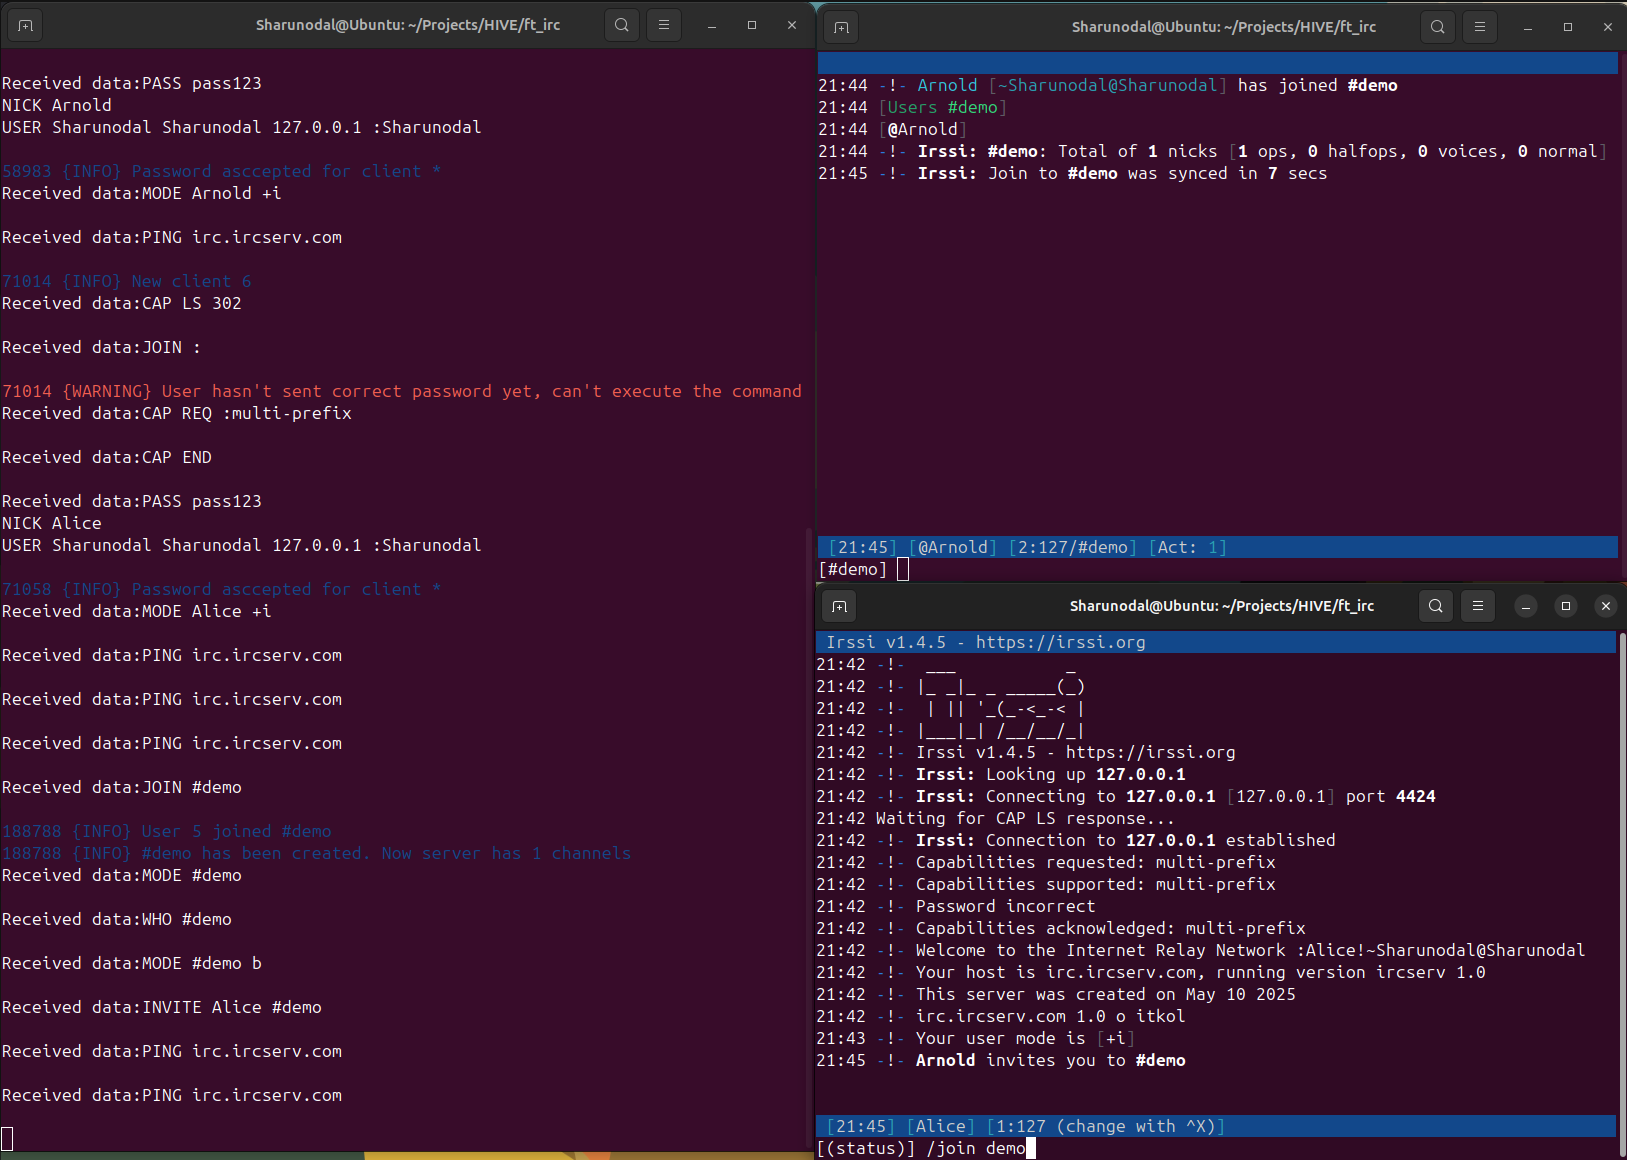Click '#demo has been created' INFO line
1627x1160 pixels.
[316, 853]
